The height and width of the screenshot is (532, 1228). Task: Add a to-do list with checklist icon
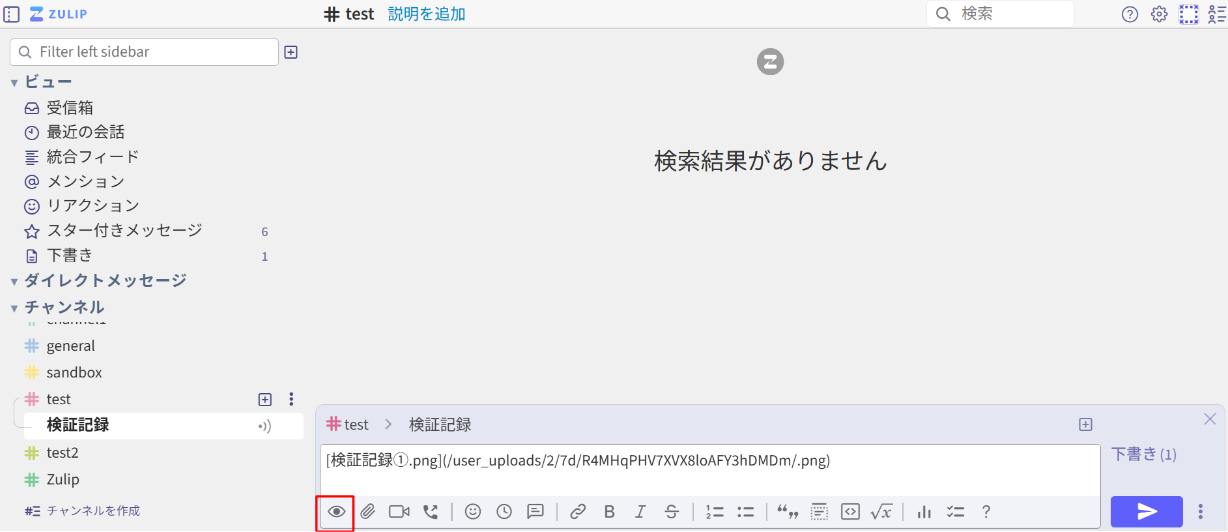955,512
